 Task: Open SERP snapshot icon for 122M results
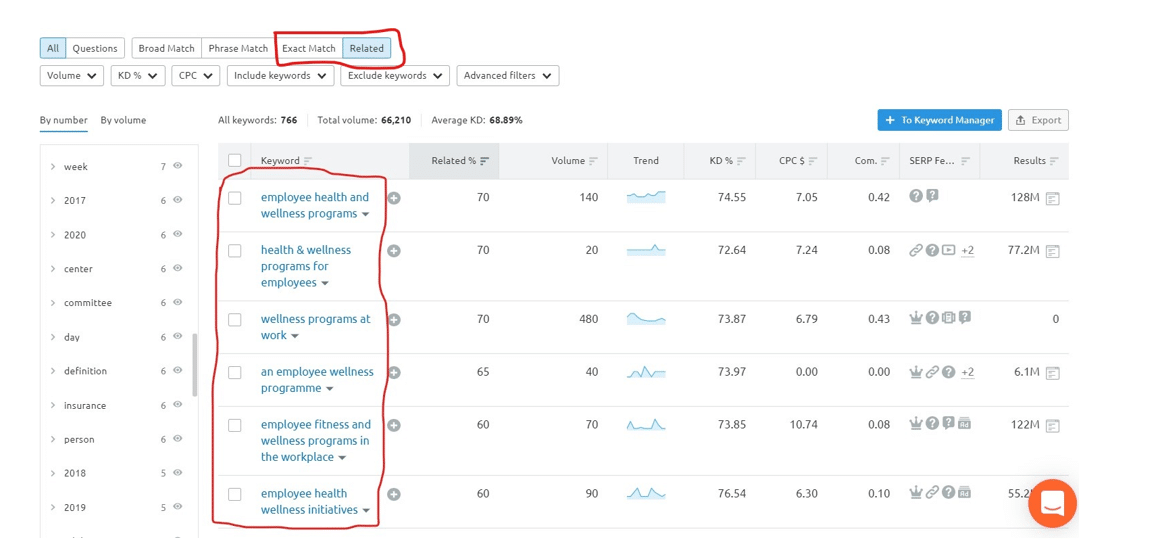pos(1053,425)
